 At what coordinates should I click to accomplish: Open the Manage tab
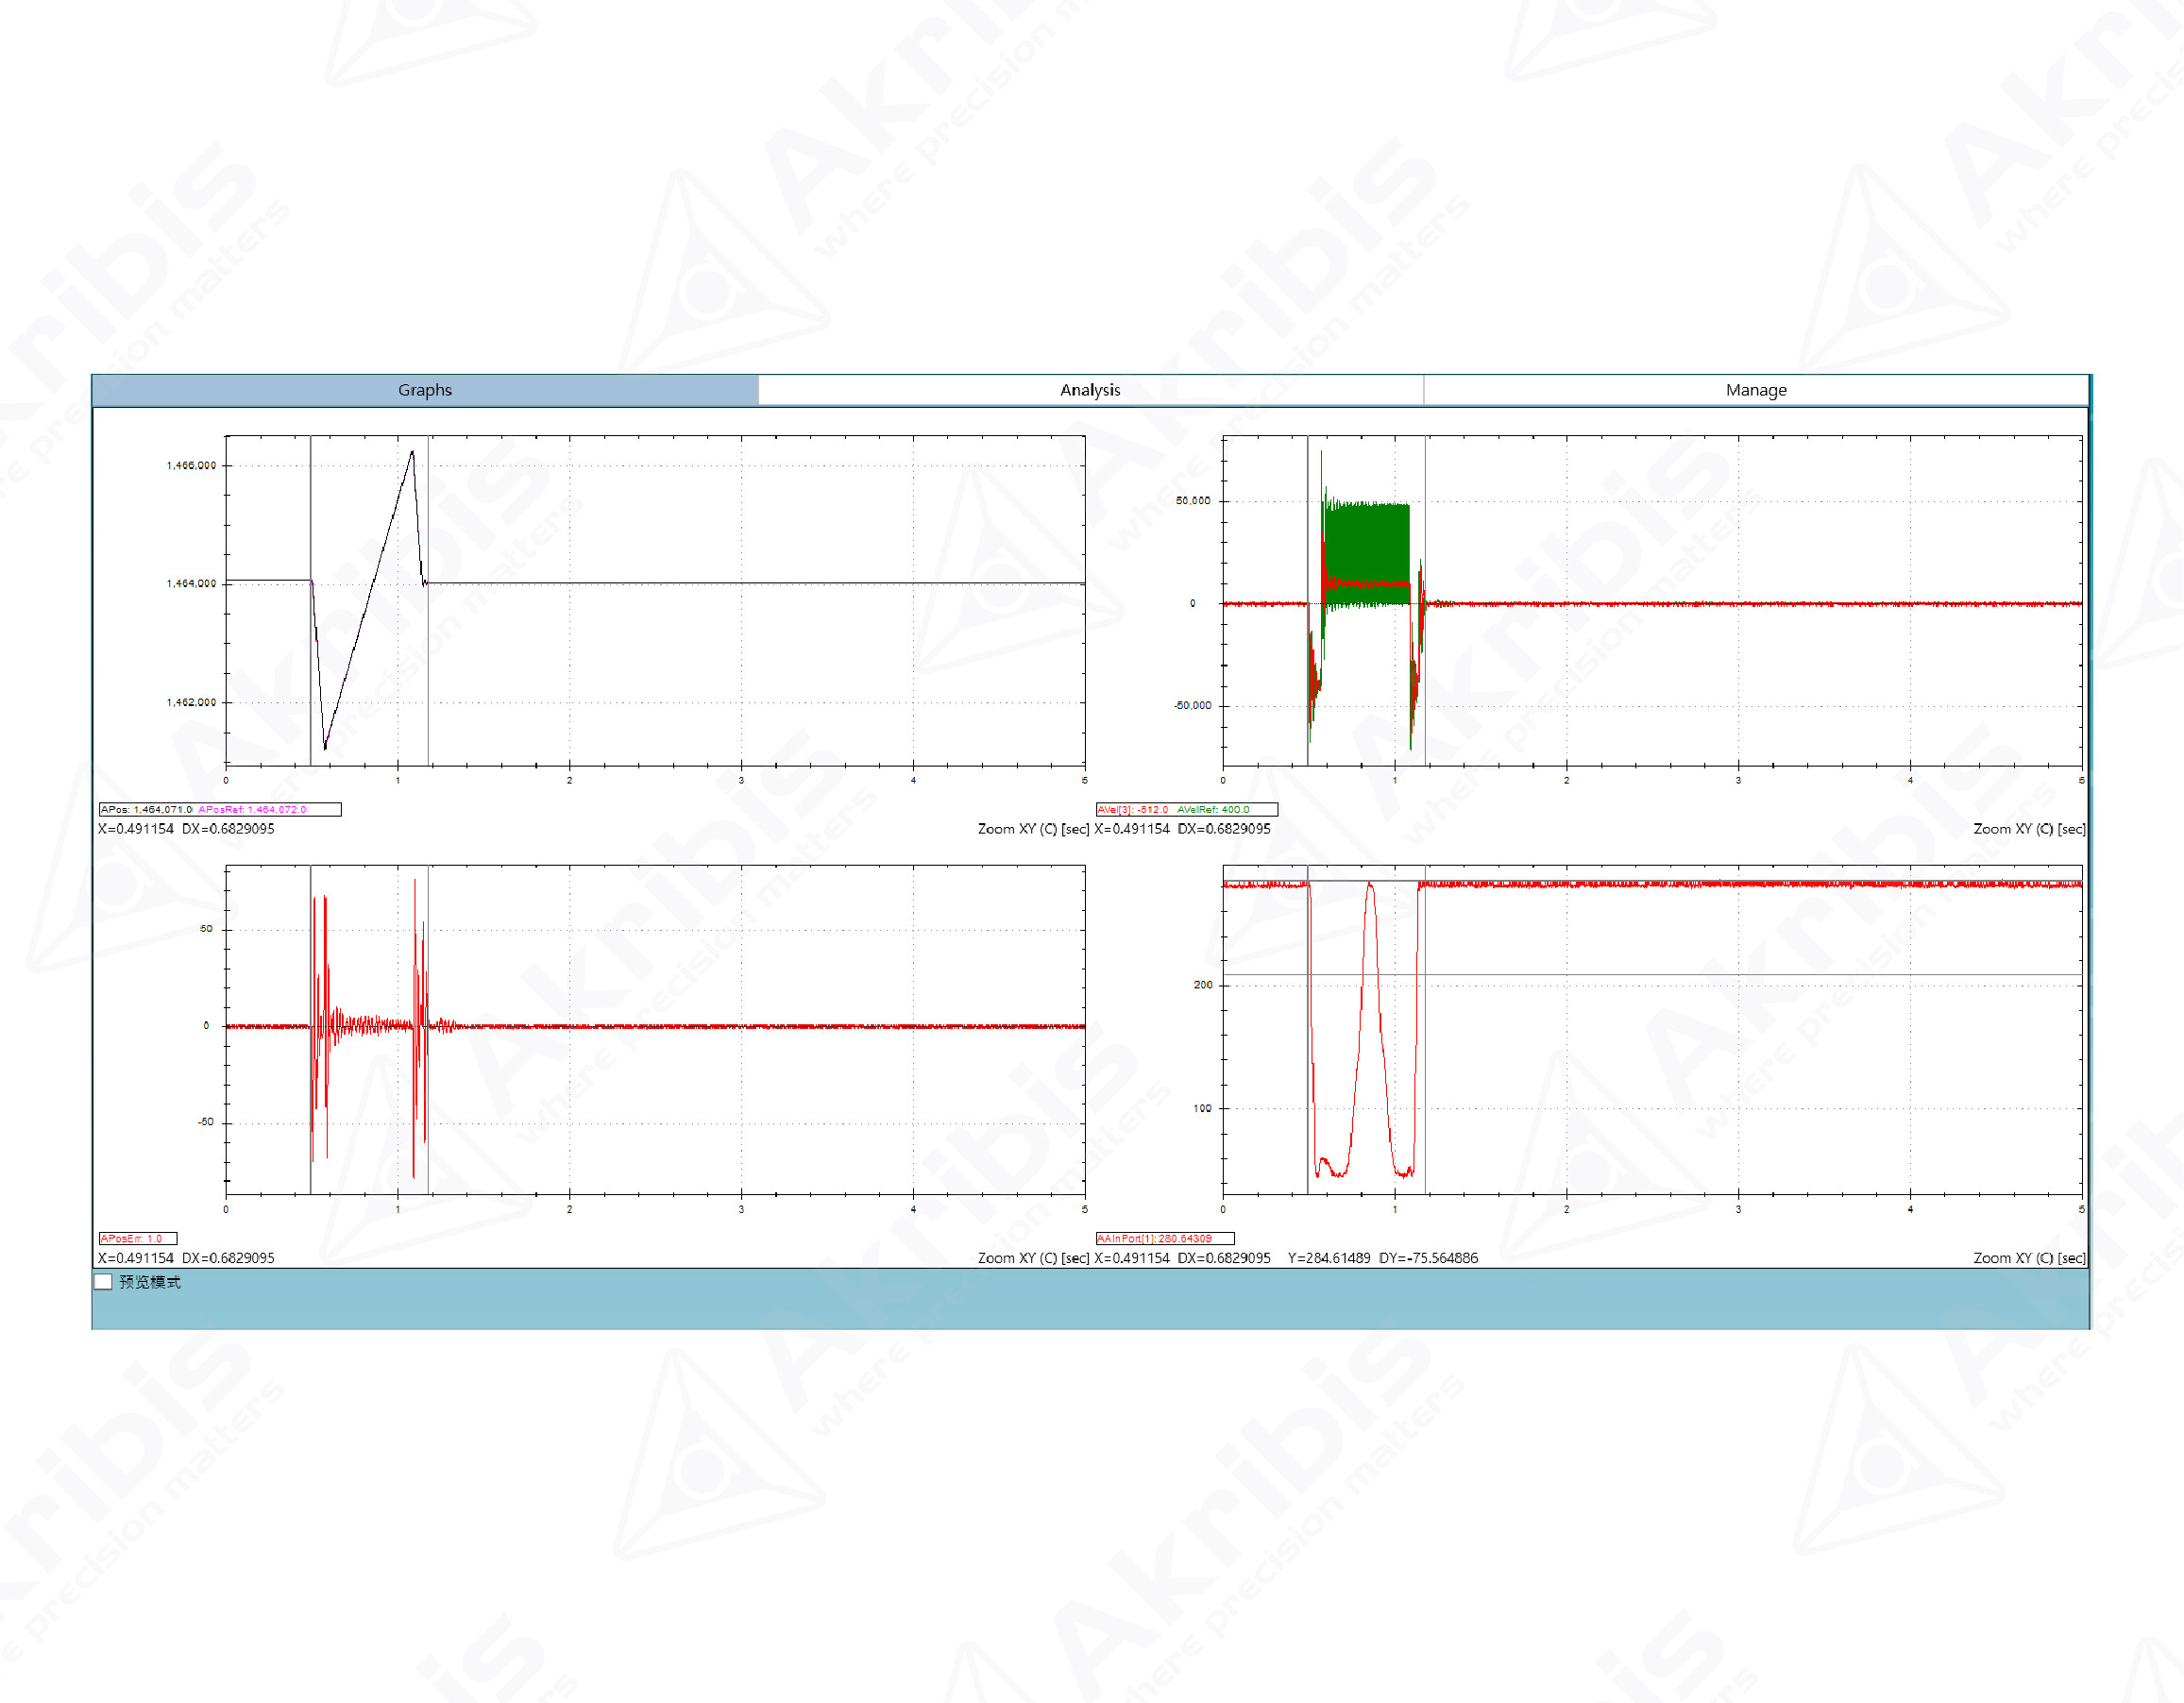click(1755, 390)
